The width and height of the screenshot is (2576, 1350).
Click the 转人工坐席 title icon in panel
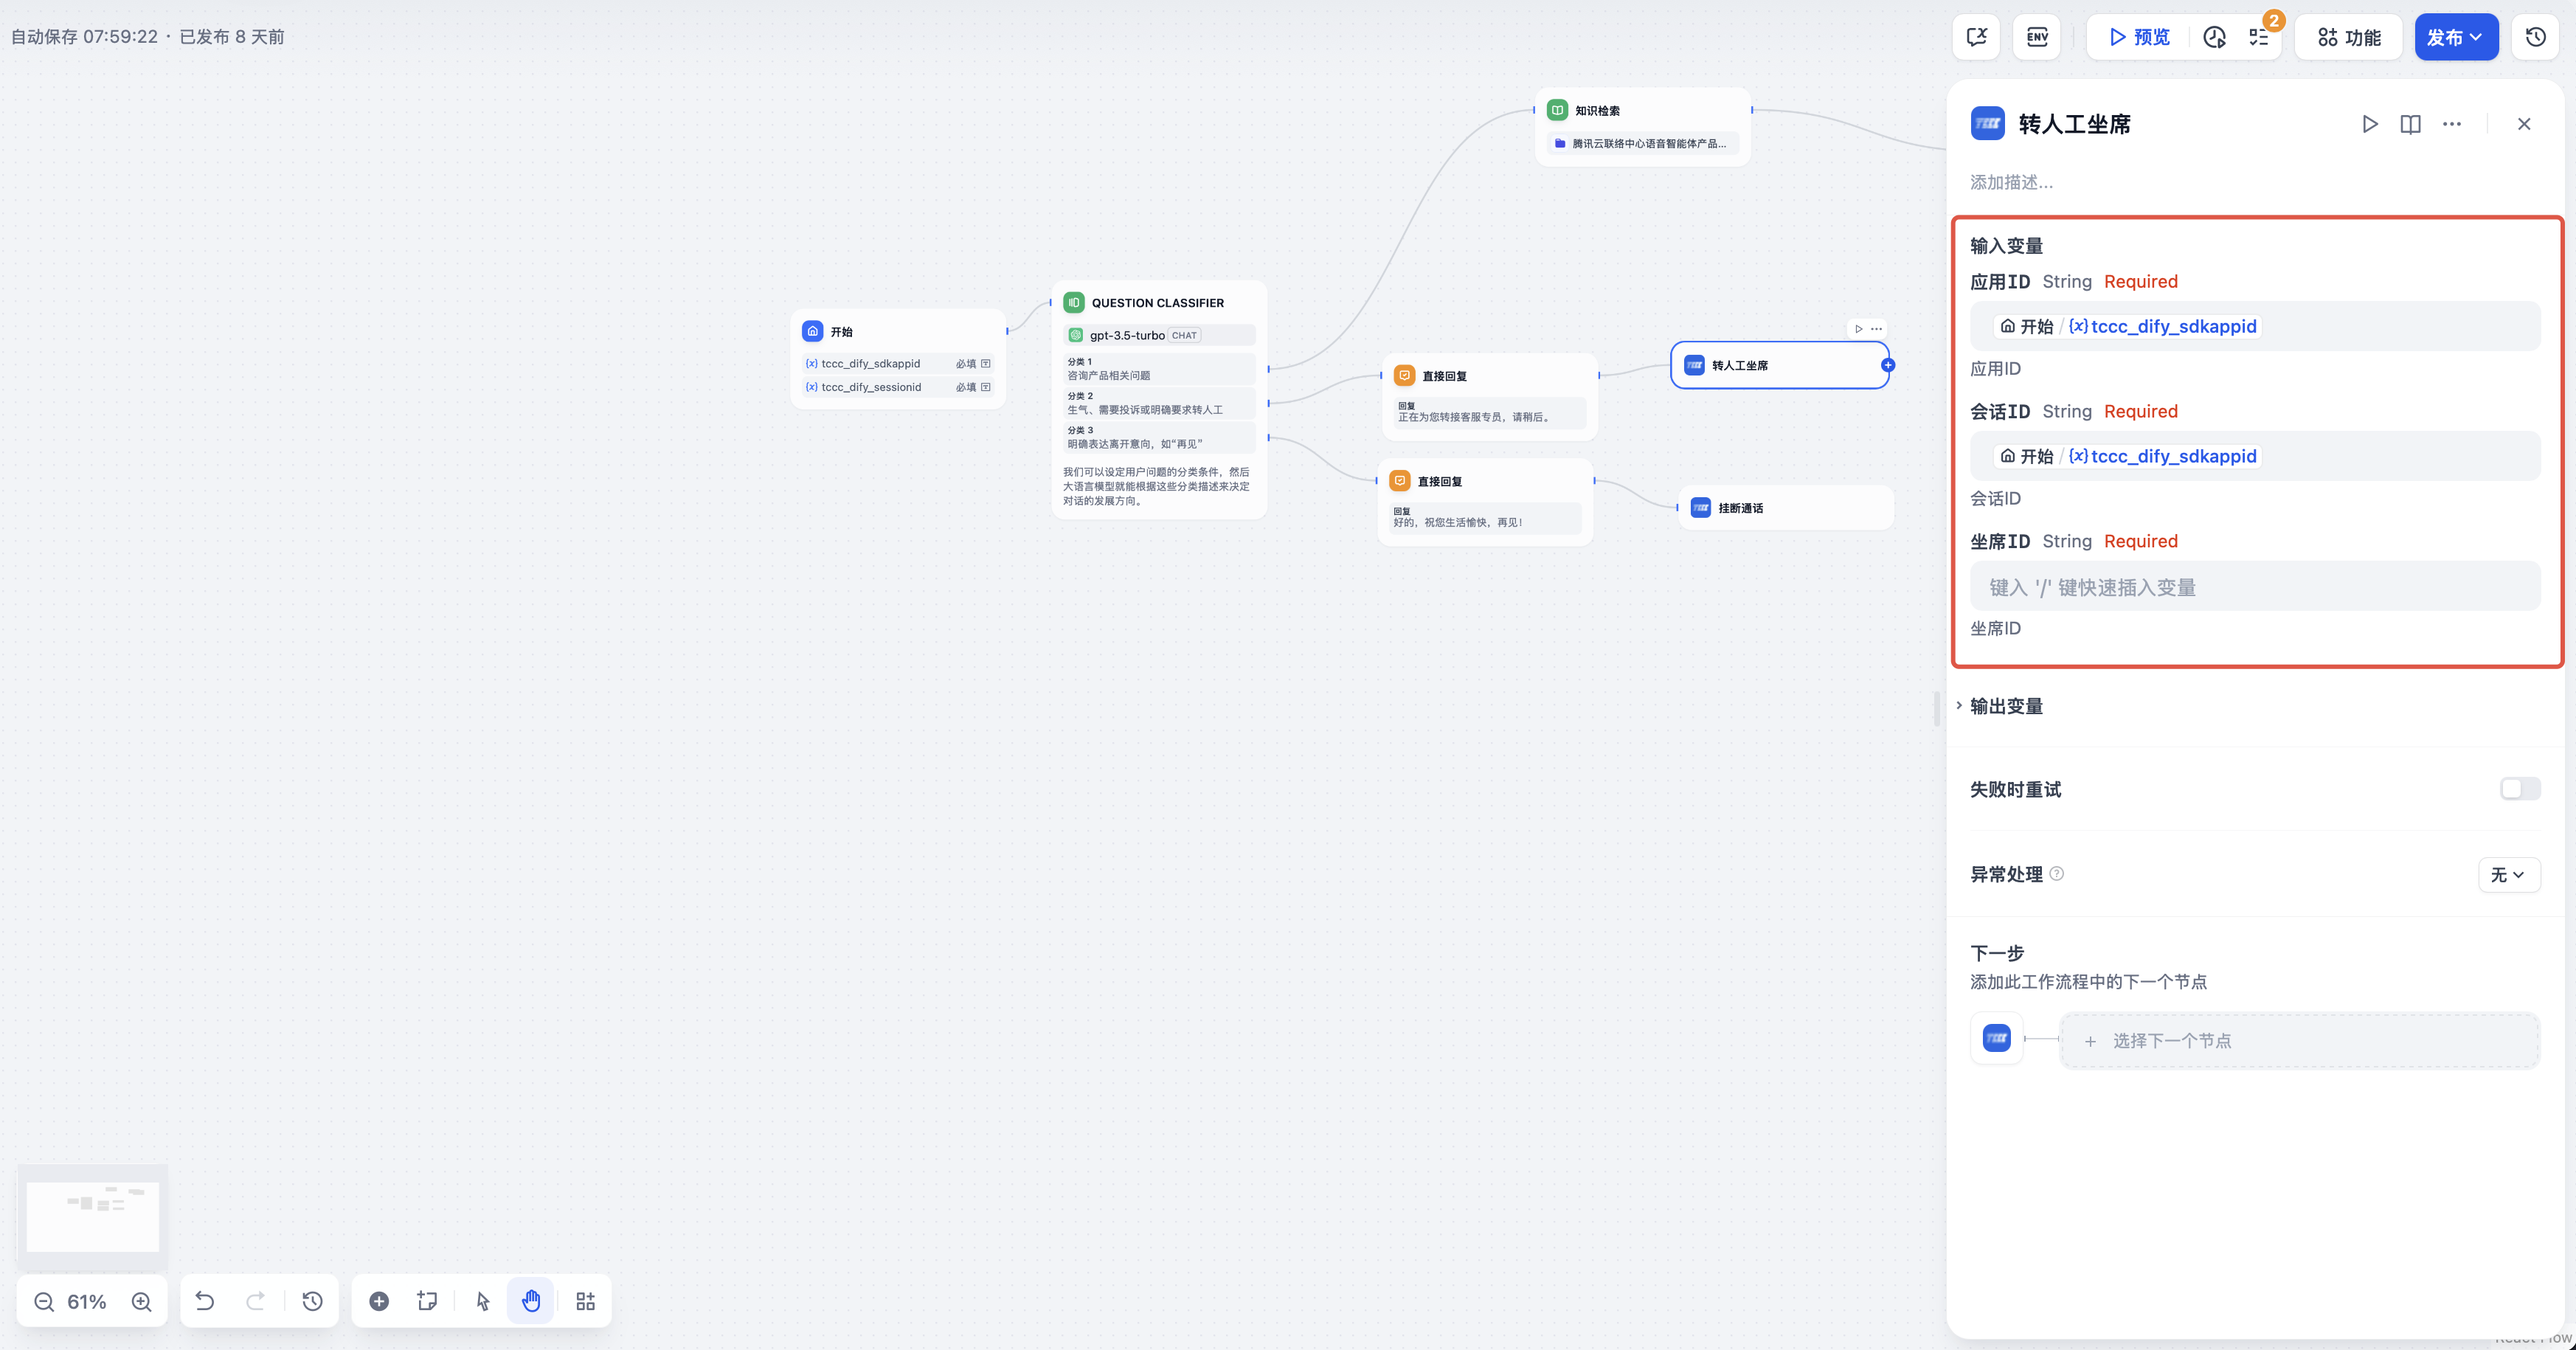(1988, 124)
